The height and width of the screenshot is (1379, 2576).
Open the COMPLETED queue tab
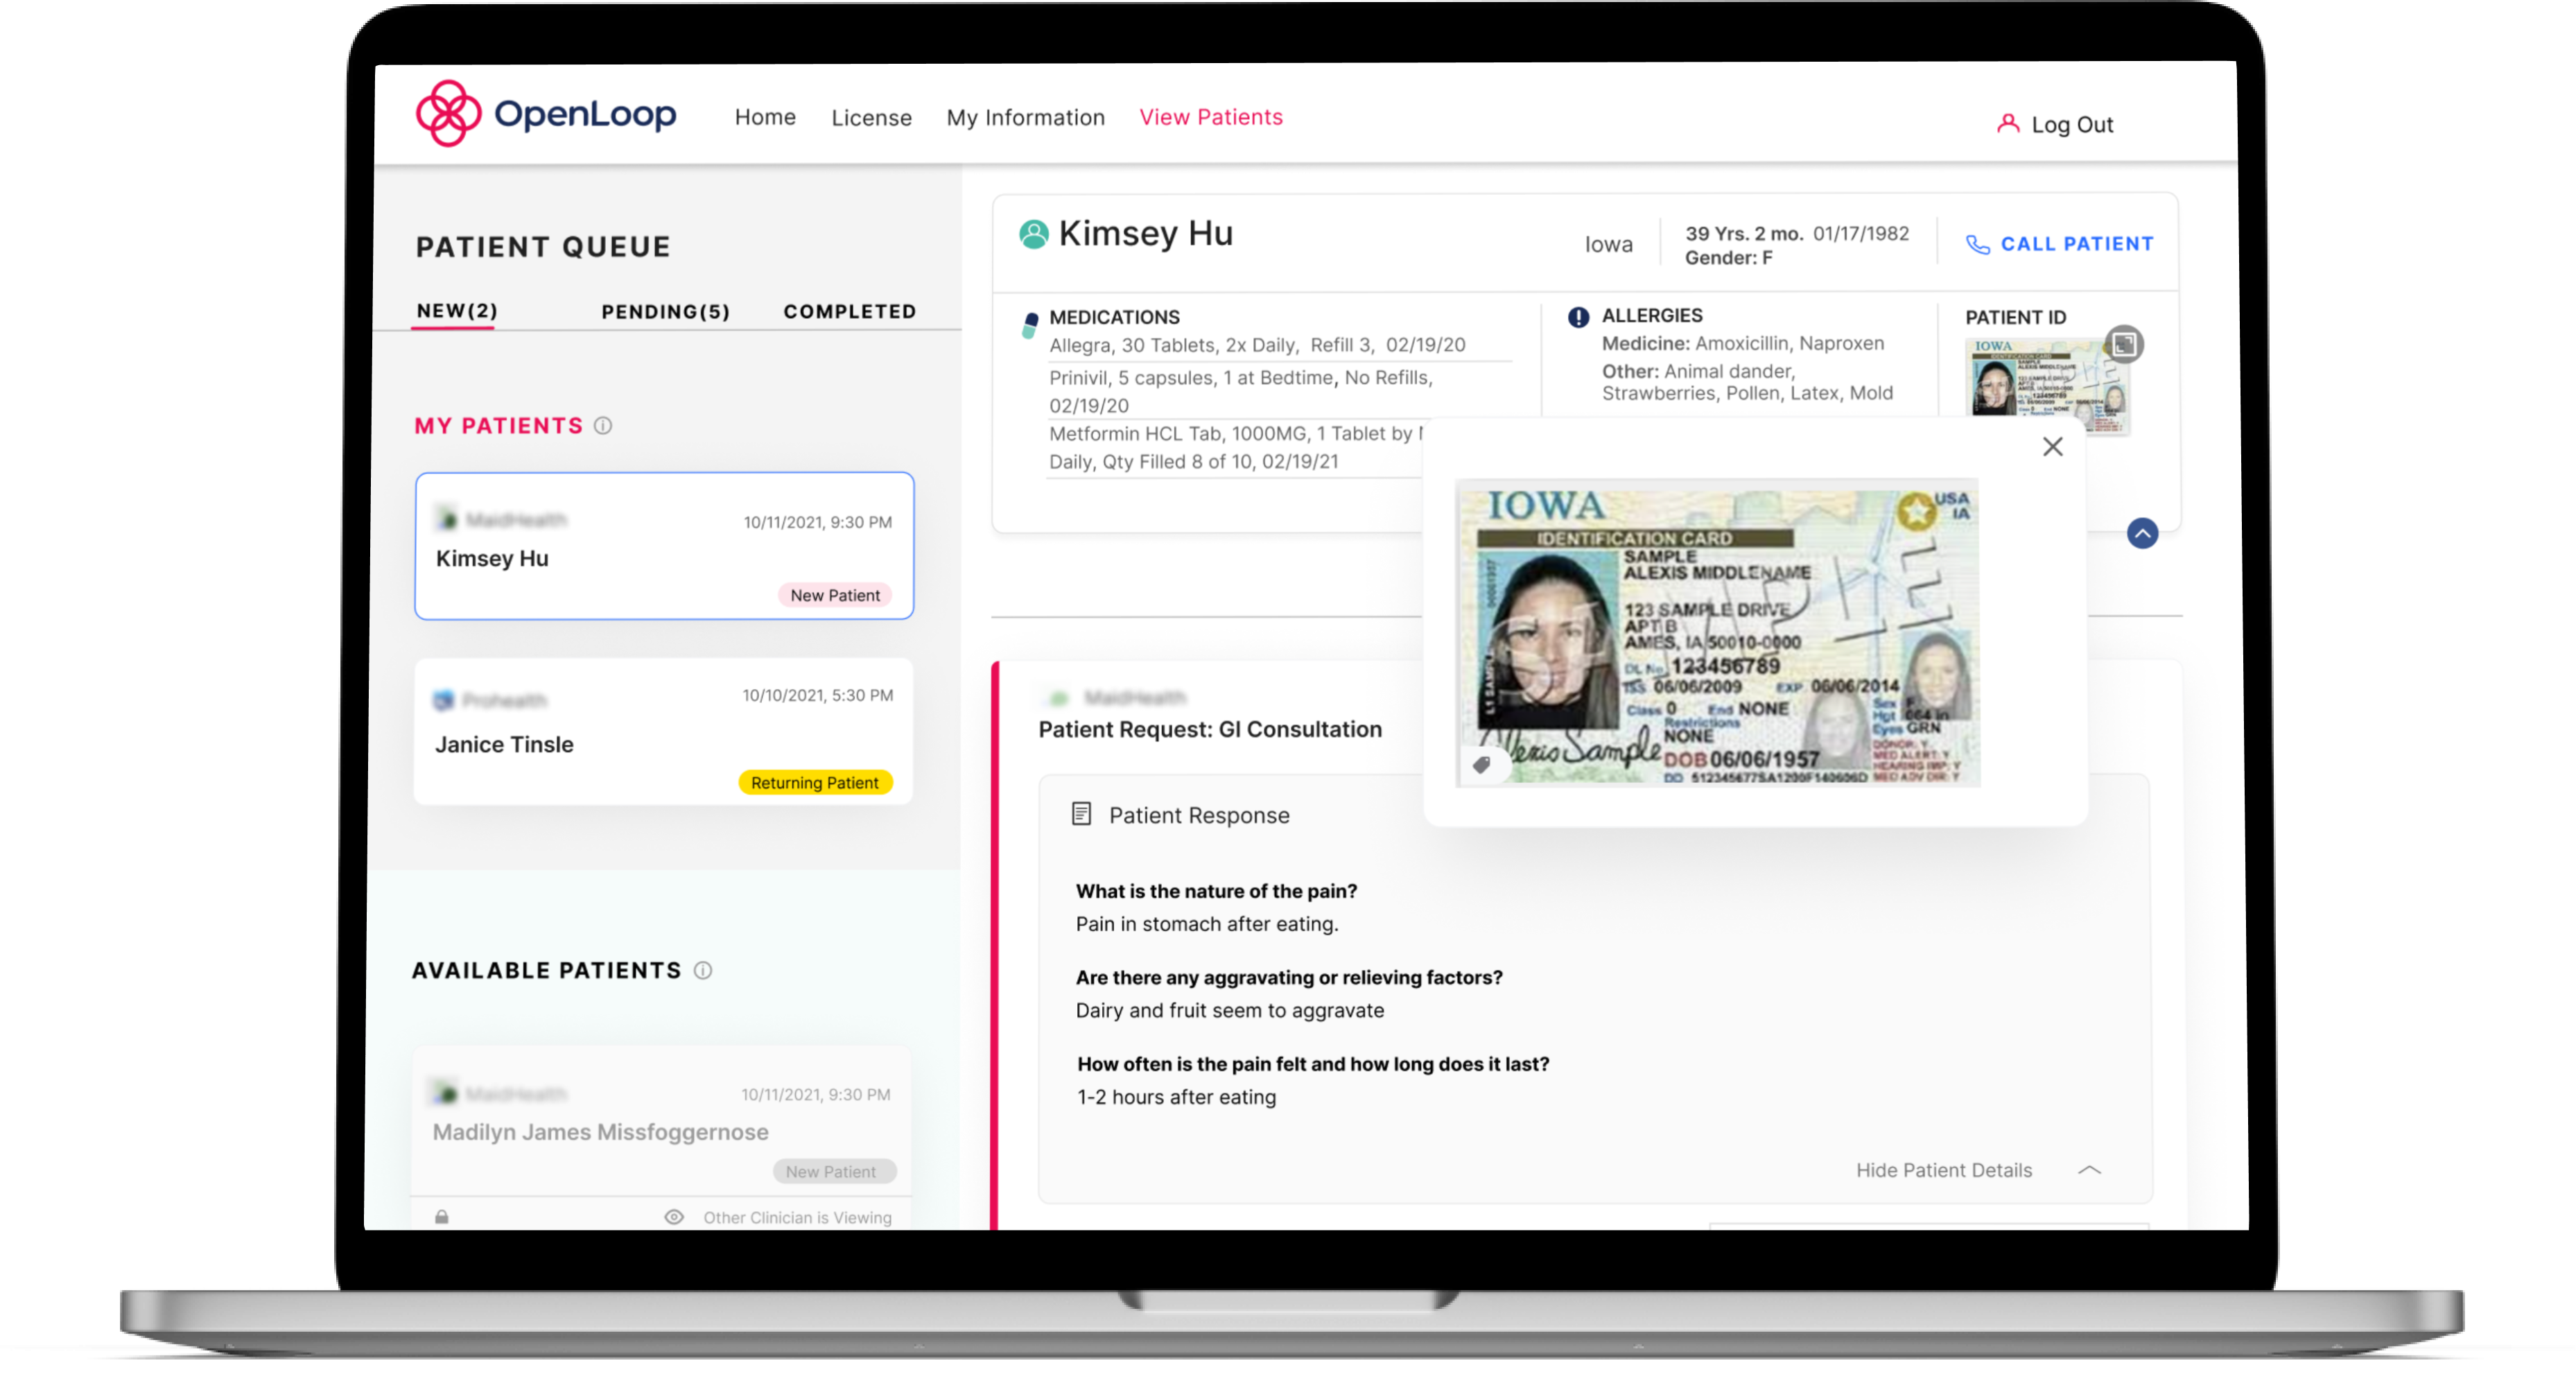pyautogui.click(x=849, y=312)
